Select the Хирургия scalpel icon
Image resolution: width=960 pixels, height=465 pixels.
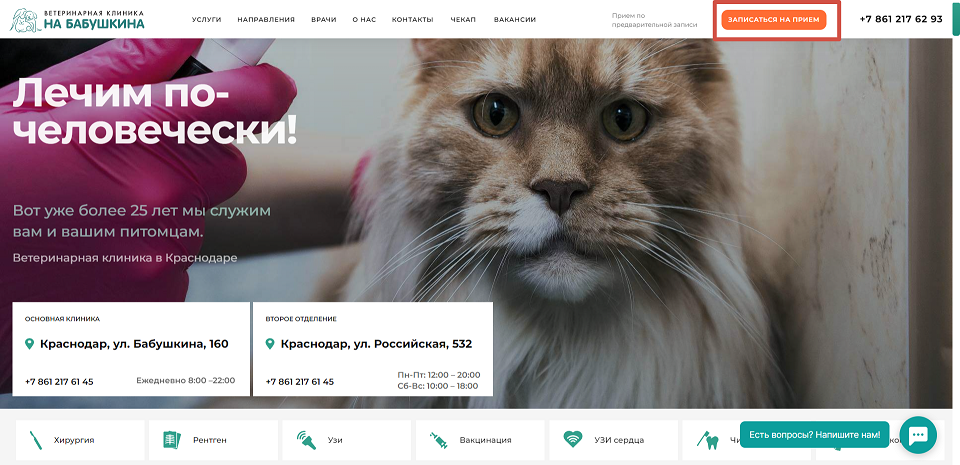point(36,440)
